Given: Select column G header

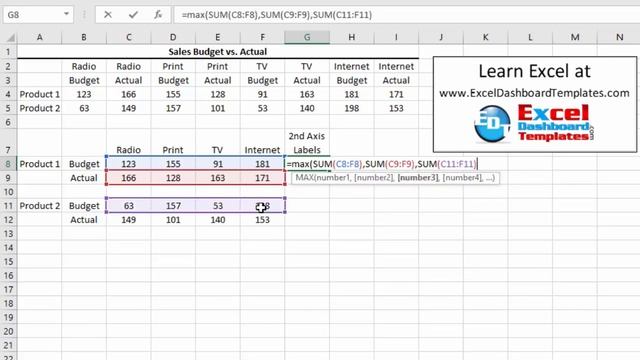Looking at the screenshot, I should 307,37.
